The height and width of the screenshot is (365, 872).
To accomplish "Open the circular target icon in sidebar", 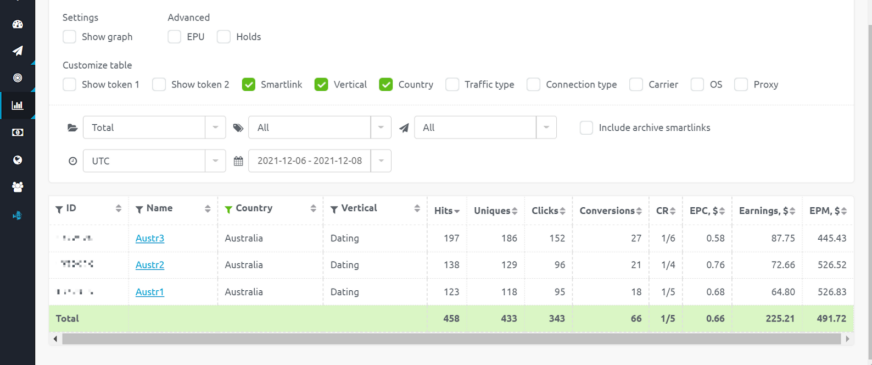I will [x=17, y=78].
